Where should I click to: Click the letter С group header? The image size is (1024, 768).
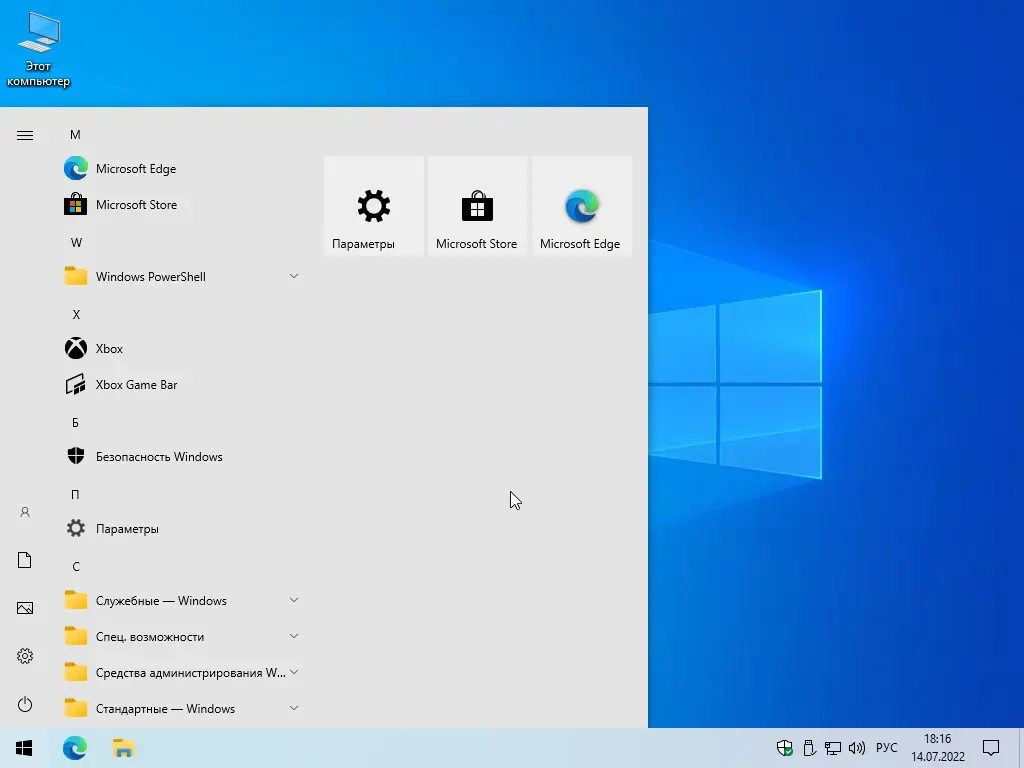pyautogui.click(x=76, y=566)
